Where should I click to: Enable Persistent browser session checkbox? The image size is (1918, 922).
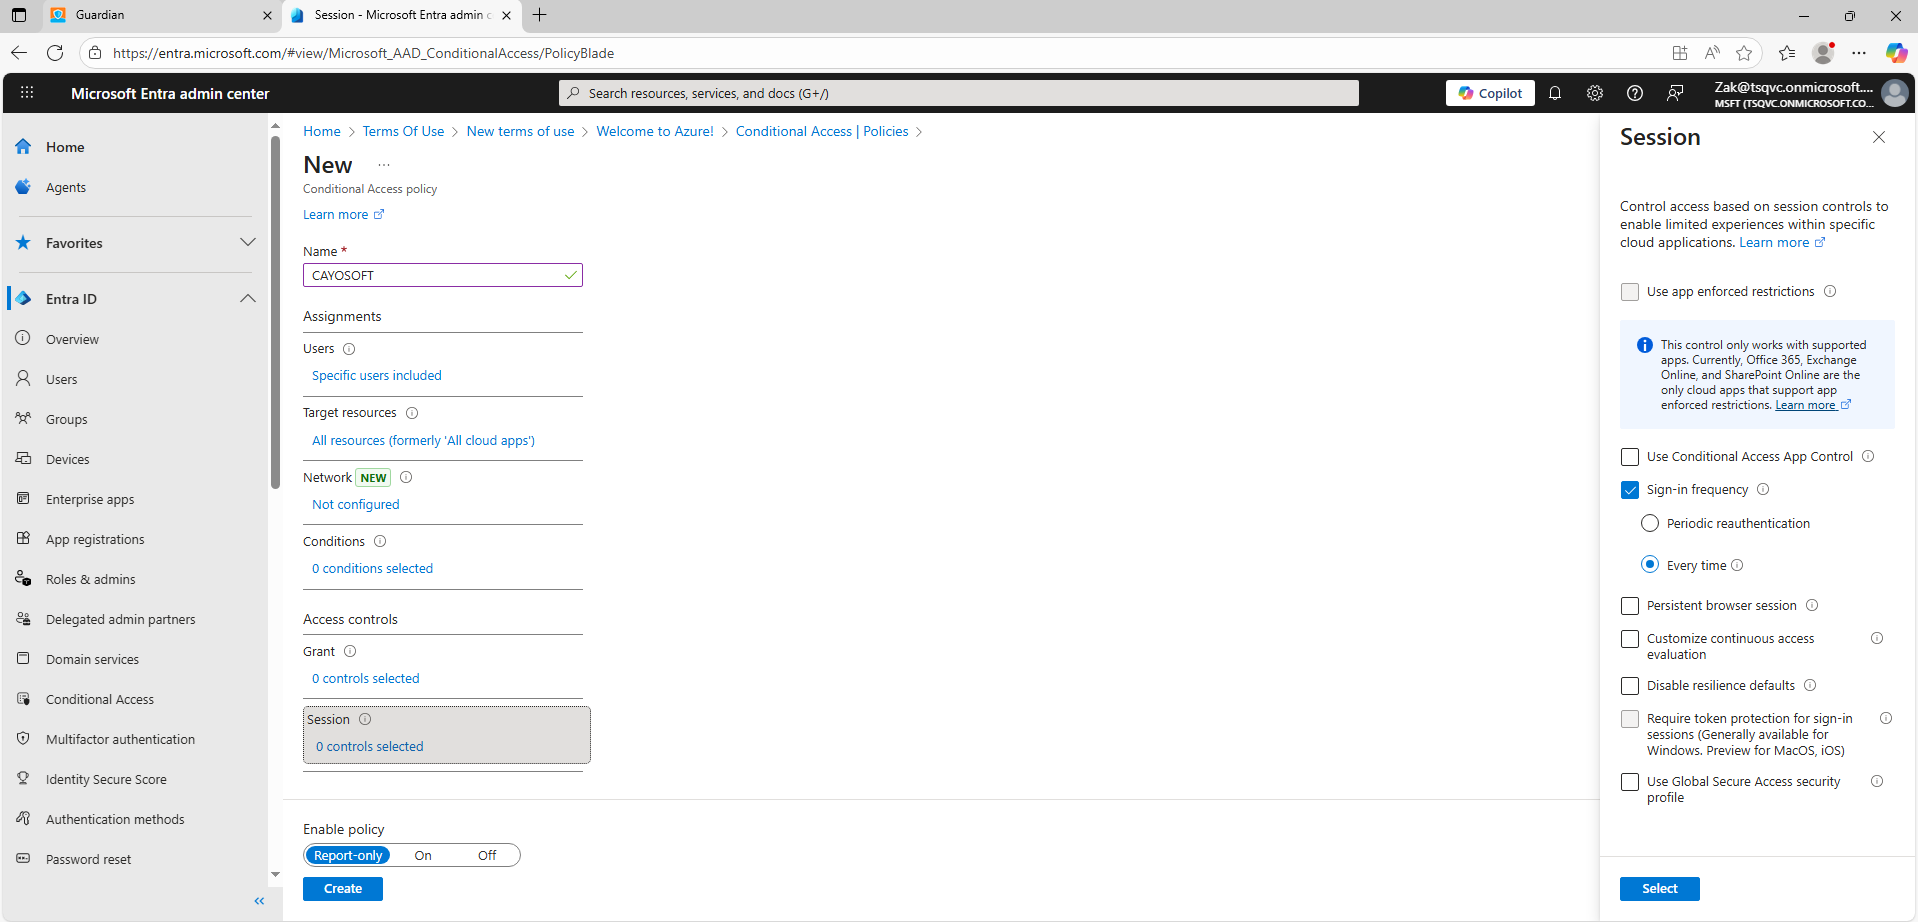pos(1630,606)
